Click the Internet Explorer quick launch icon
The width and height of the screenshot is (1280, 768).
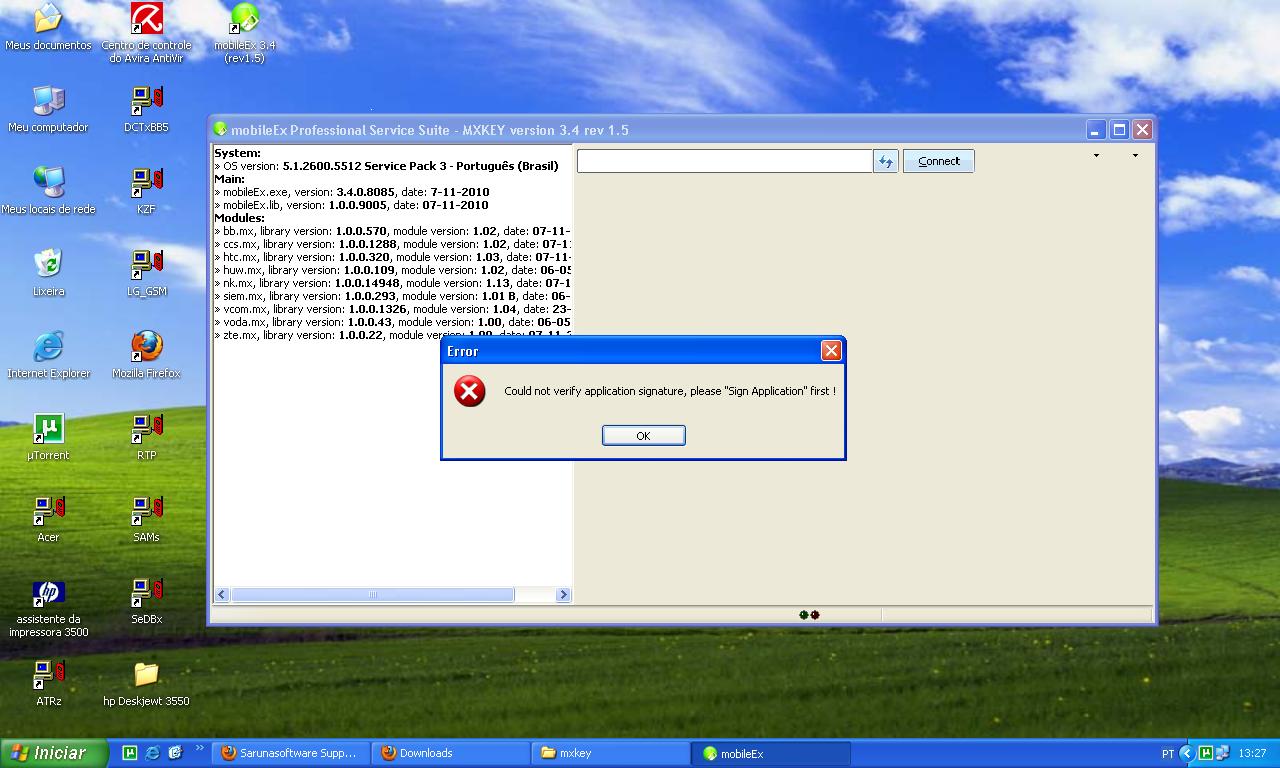click(153, 753)
